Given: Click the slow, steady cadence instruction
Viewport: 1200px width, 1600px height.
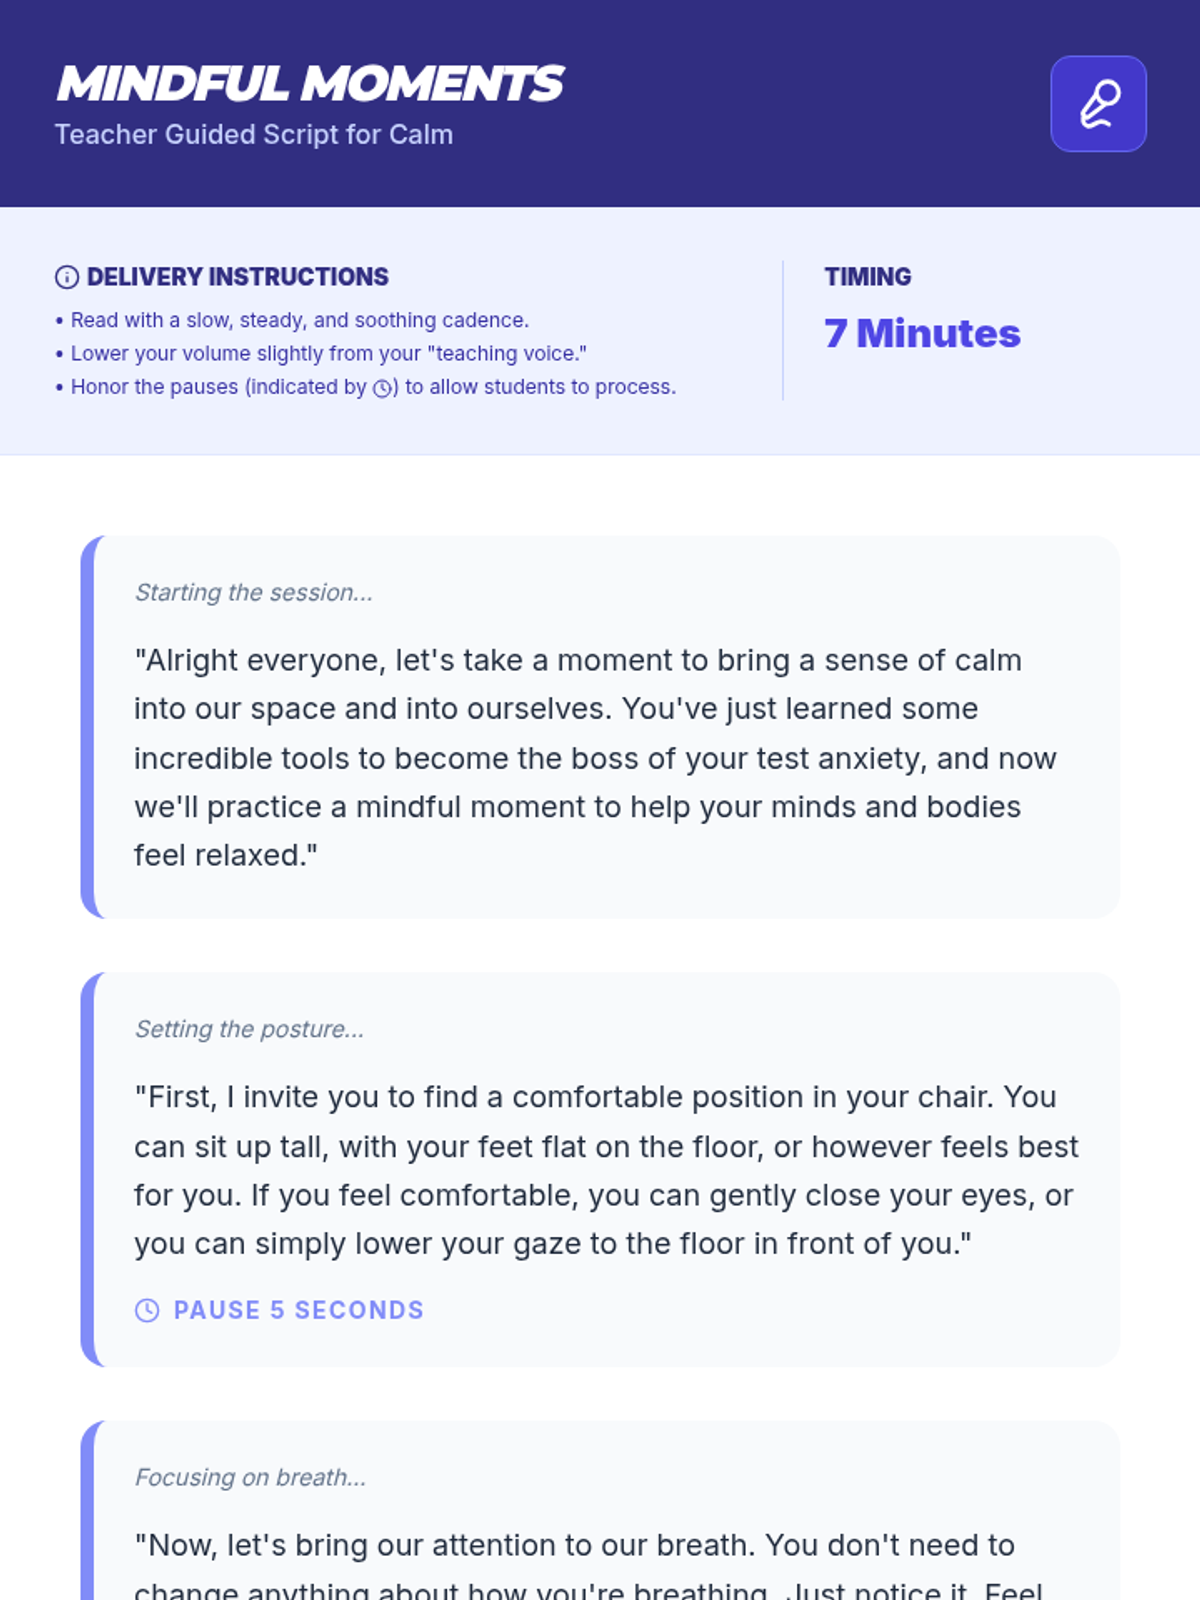Looking at the screenshot, I should pos(299,320).
